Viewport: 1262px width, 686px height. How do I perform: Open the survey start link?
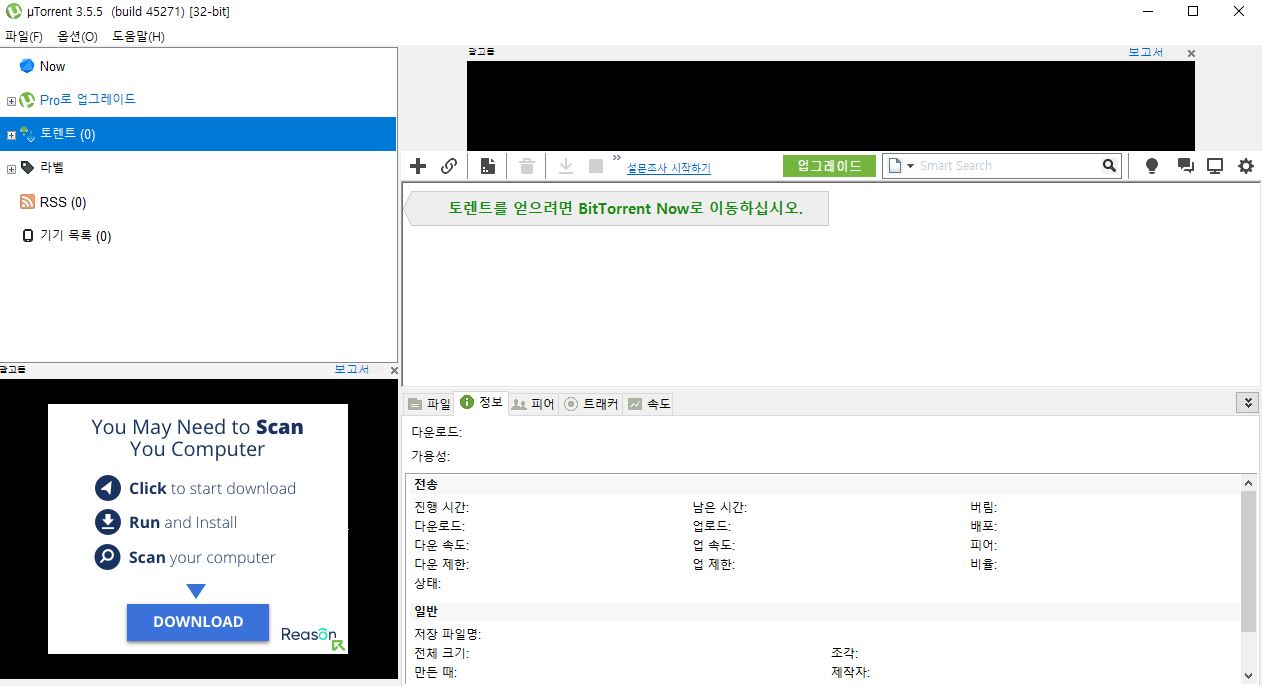(668, 168)
